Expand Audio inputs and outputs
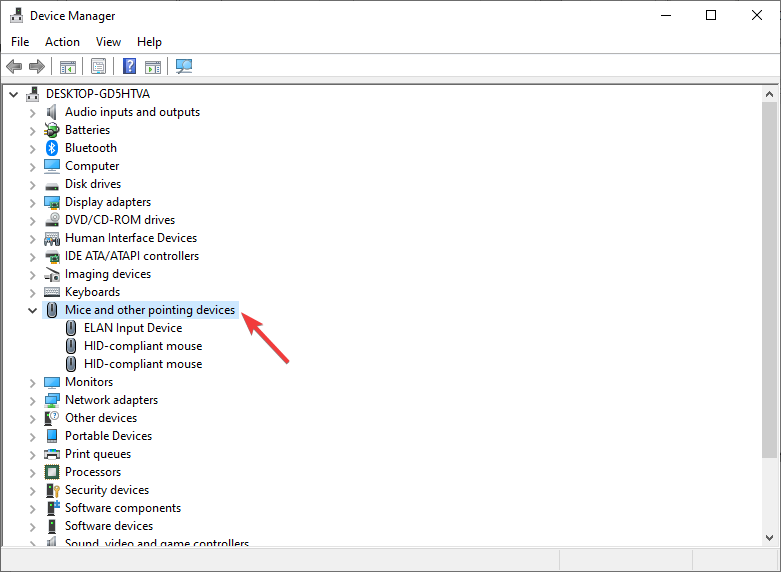This screenshot has width=781, height=572. 32,113
